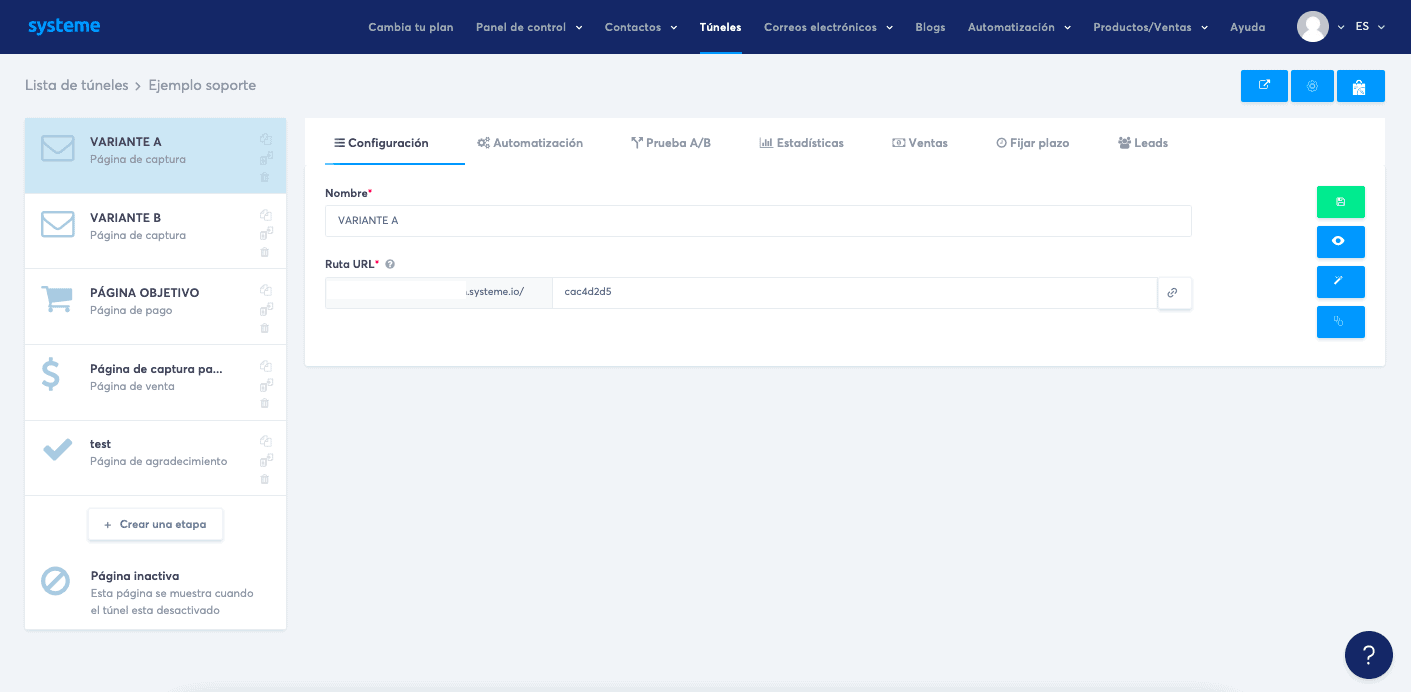The image size is (1411, 692).
Task: Open the page editor with the magic wand icon
Action: pyautogui.click(x=1340, y=281)
